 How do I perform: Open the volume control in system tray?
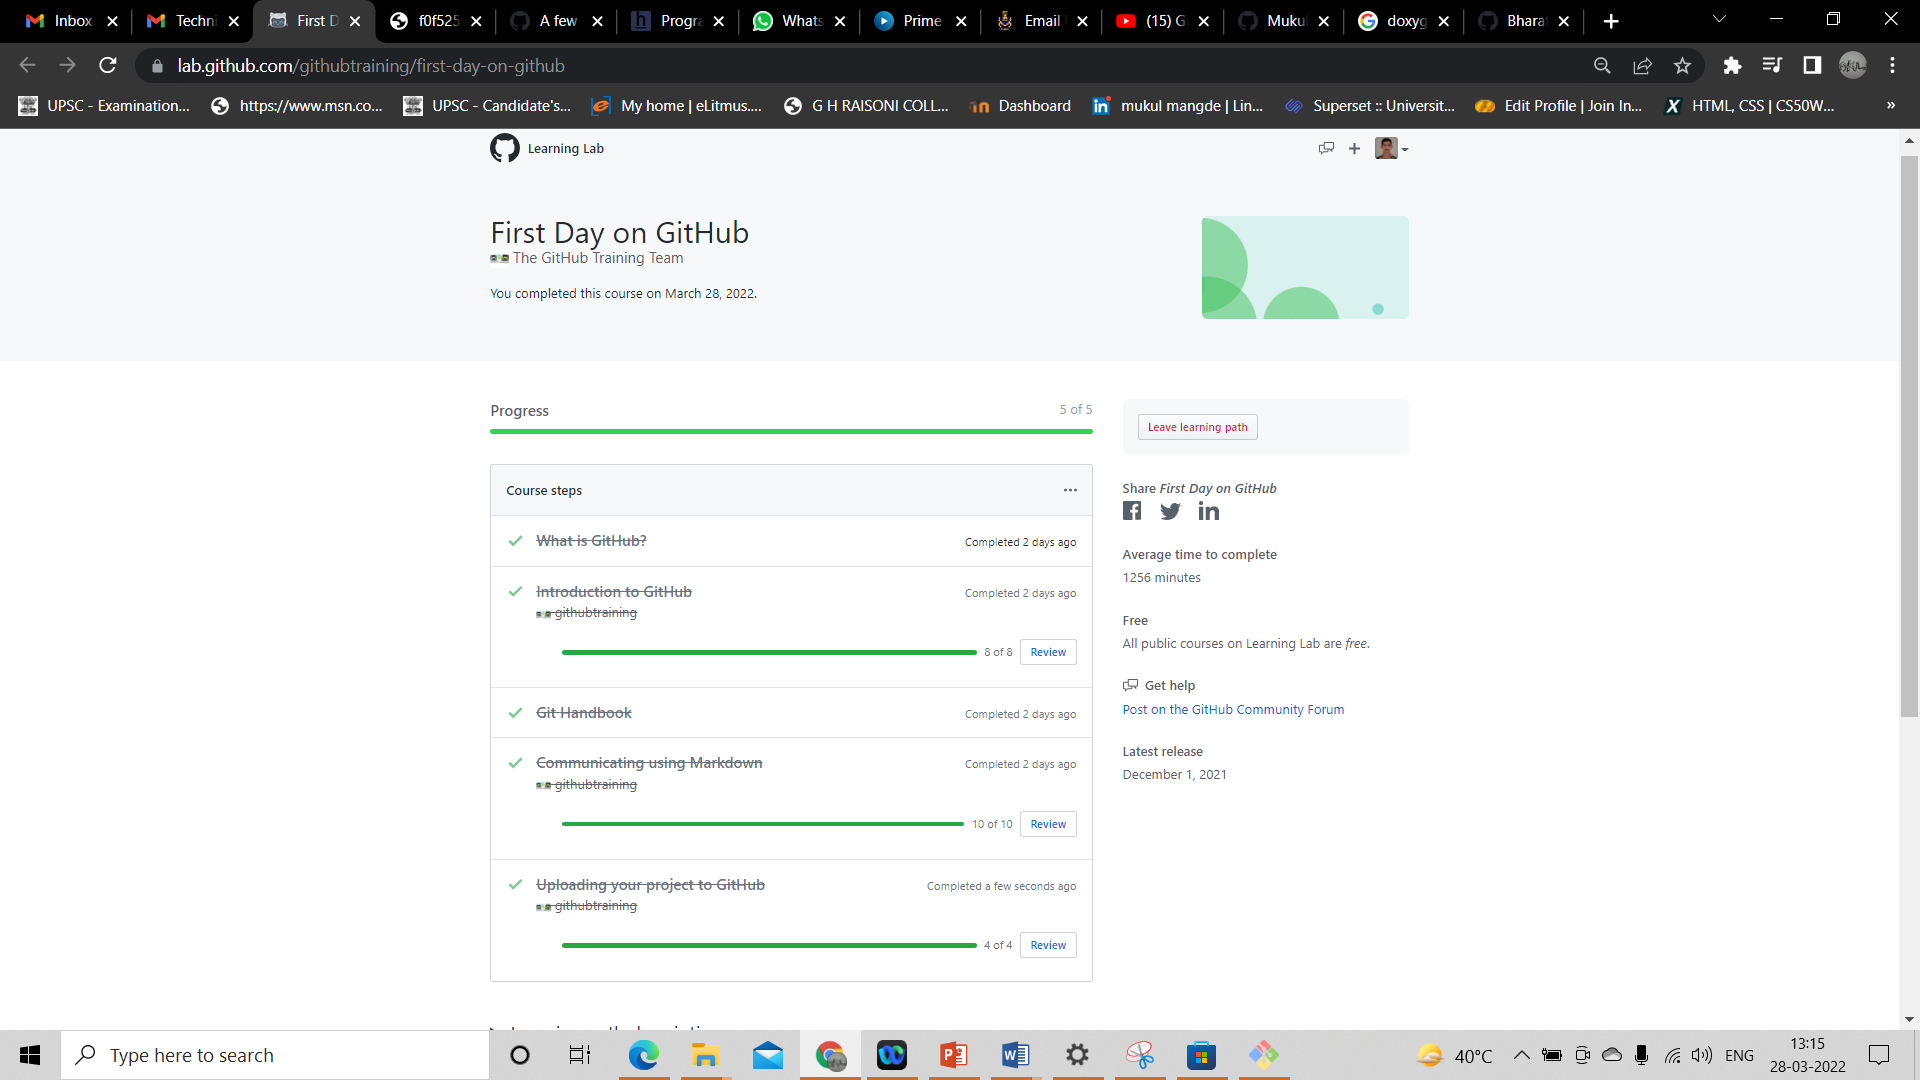pos(1701,1055)
